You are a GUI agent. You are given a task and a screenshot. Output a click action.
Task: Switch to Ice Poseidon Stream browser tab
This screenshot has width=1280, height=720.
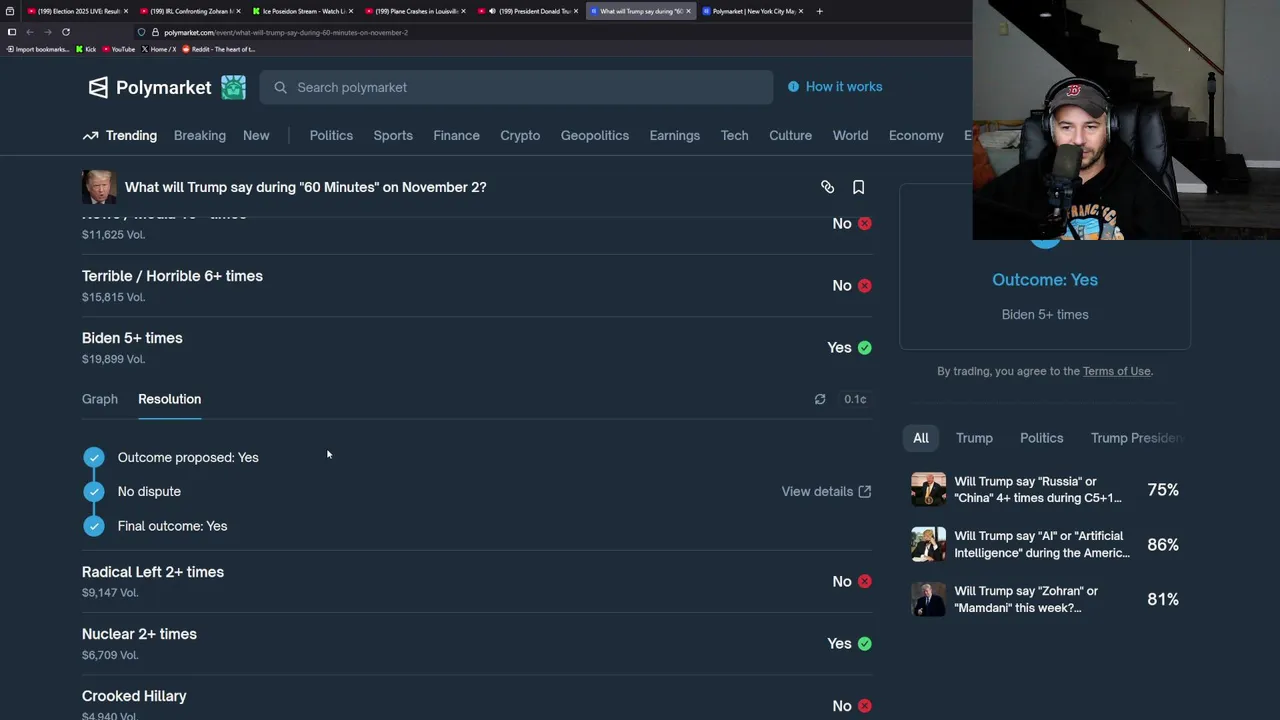tap(303, 11)
